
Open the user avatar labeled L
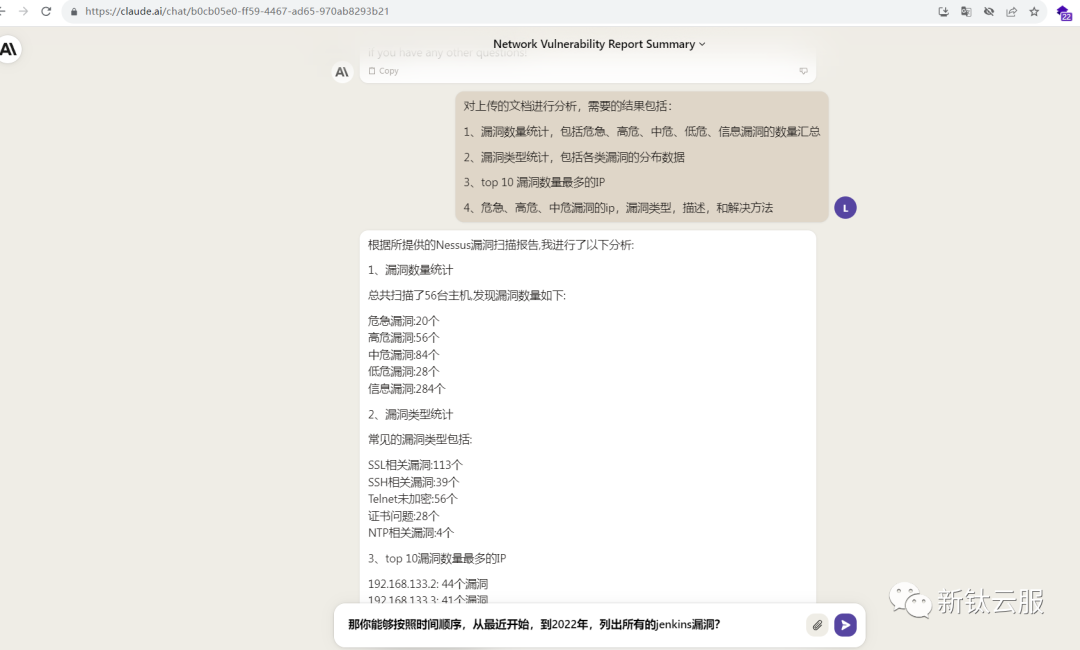[x=845, y=208]
